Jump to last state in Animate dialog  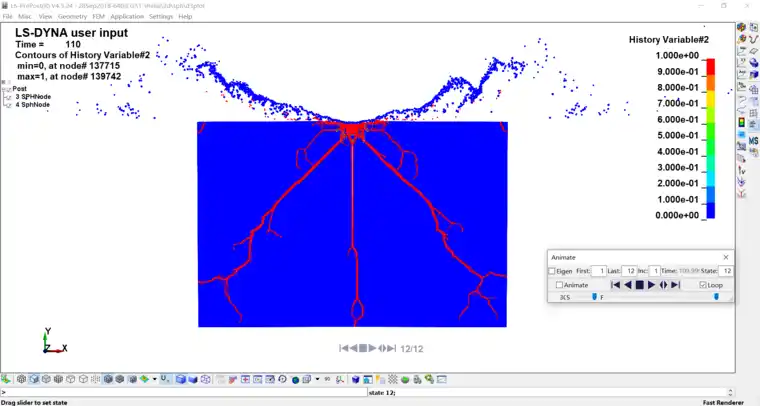(x=676, y=285)
